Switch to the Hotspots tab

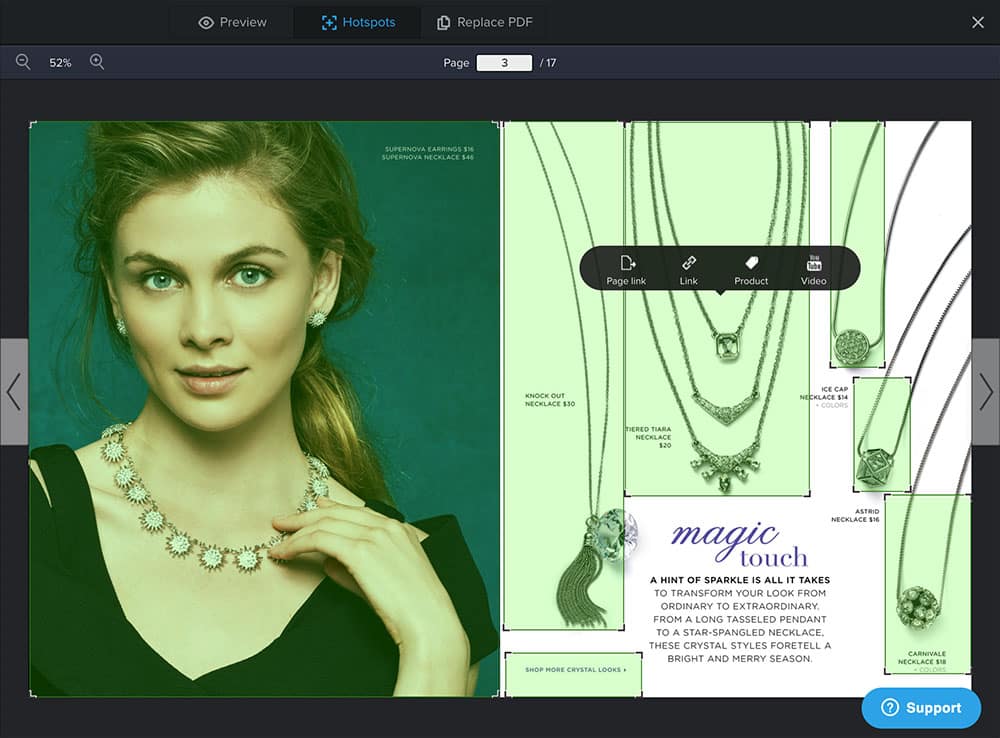pos(356,21)
